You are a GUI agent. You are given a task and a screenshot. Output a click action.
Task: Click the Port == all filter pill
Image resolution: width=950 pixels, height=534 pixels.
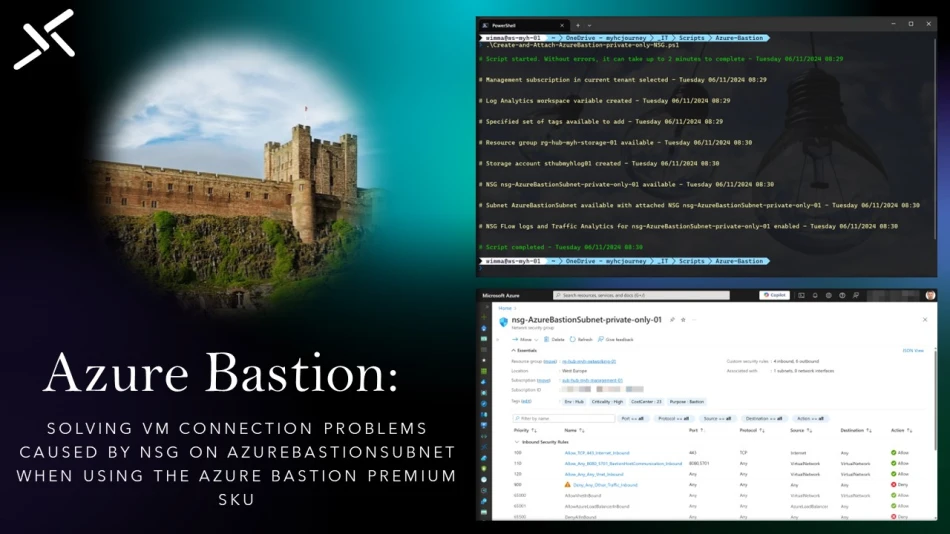pyautogui.click(x=634, y=418)
